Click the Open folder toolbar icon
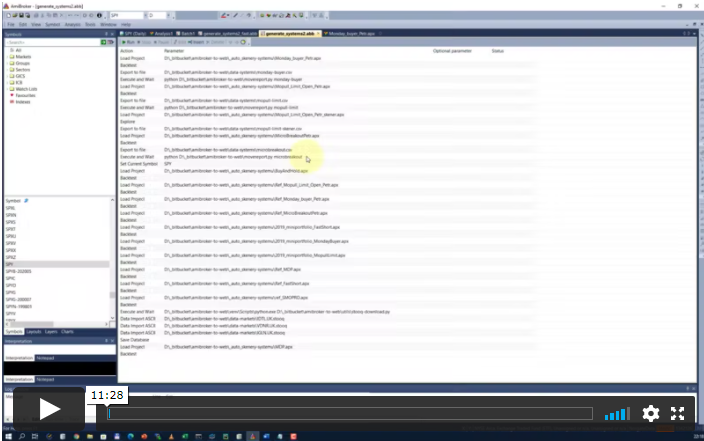This screenshot has height=441, width=704. click(15, 15)
